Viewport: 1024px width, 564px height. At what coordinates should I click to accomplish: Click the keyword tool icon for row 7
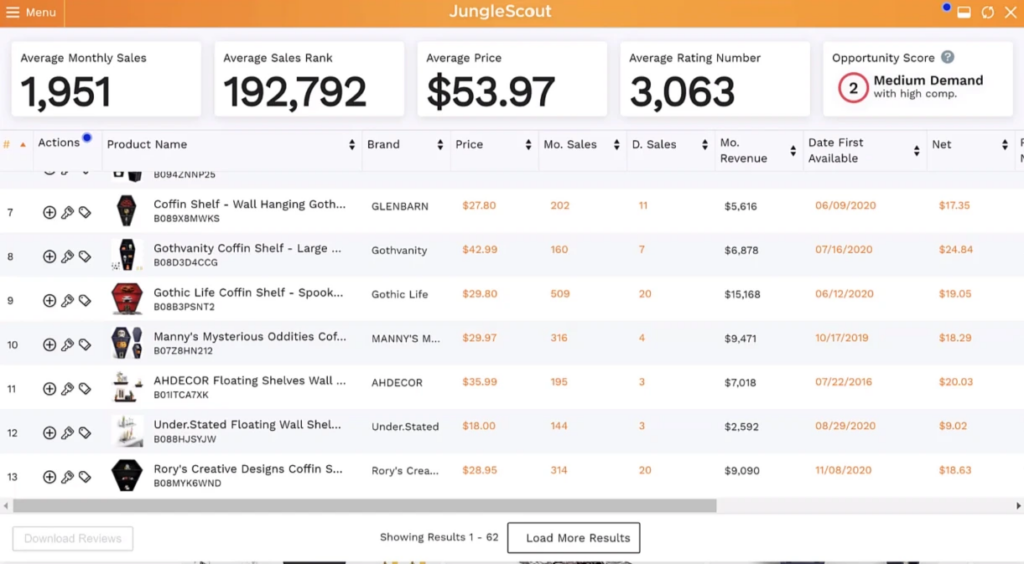pyautogui.click(x=67, y=212)
